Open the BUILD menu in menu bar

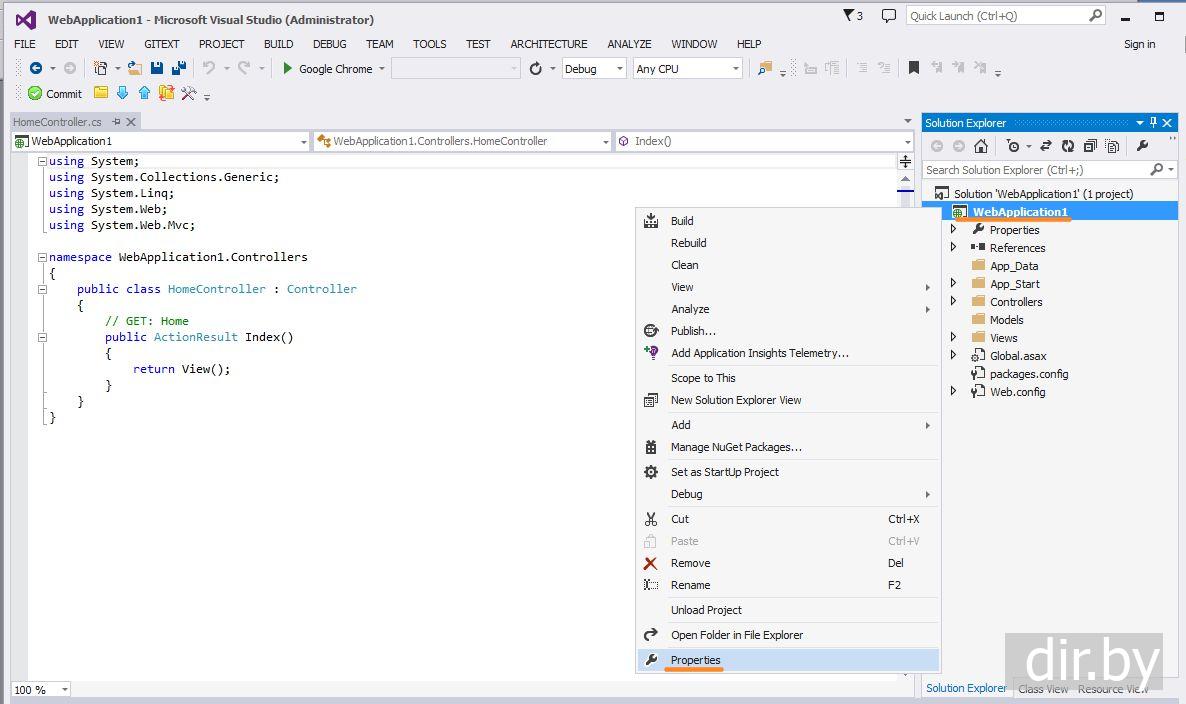click(278, 44)
